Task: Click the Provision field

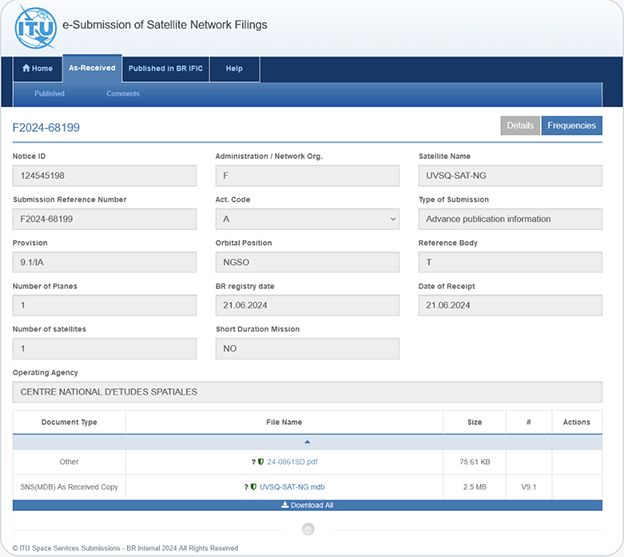Action: click(x=105, y=262)
